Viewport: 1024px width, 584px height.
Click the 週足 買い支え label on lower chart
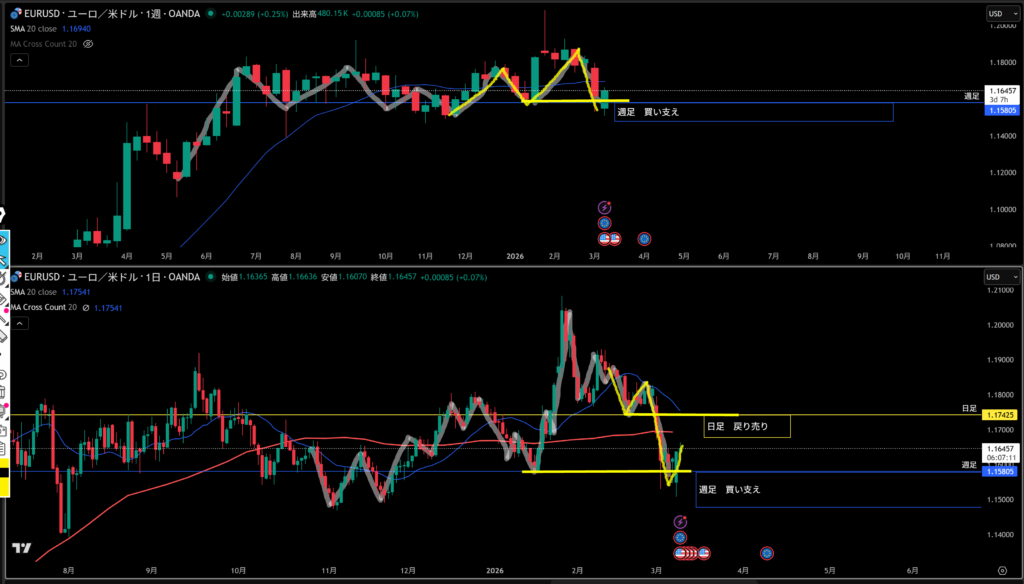(x=729, y=489)
